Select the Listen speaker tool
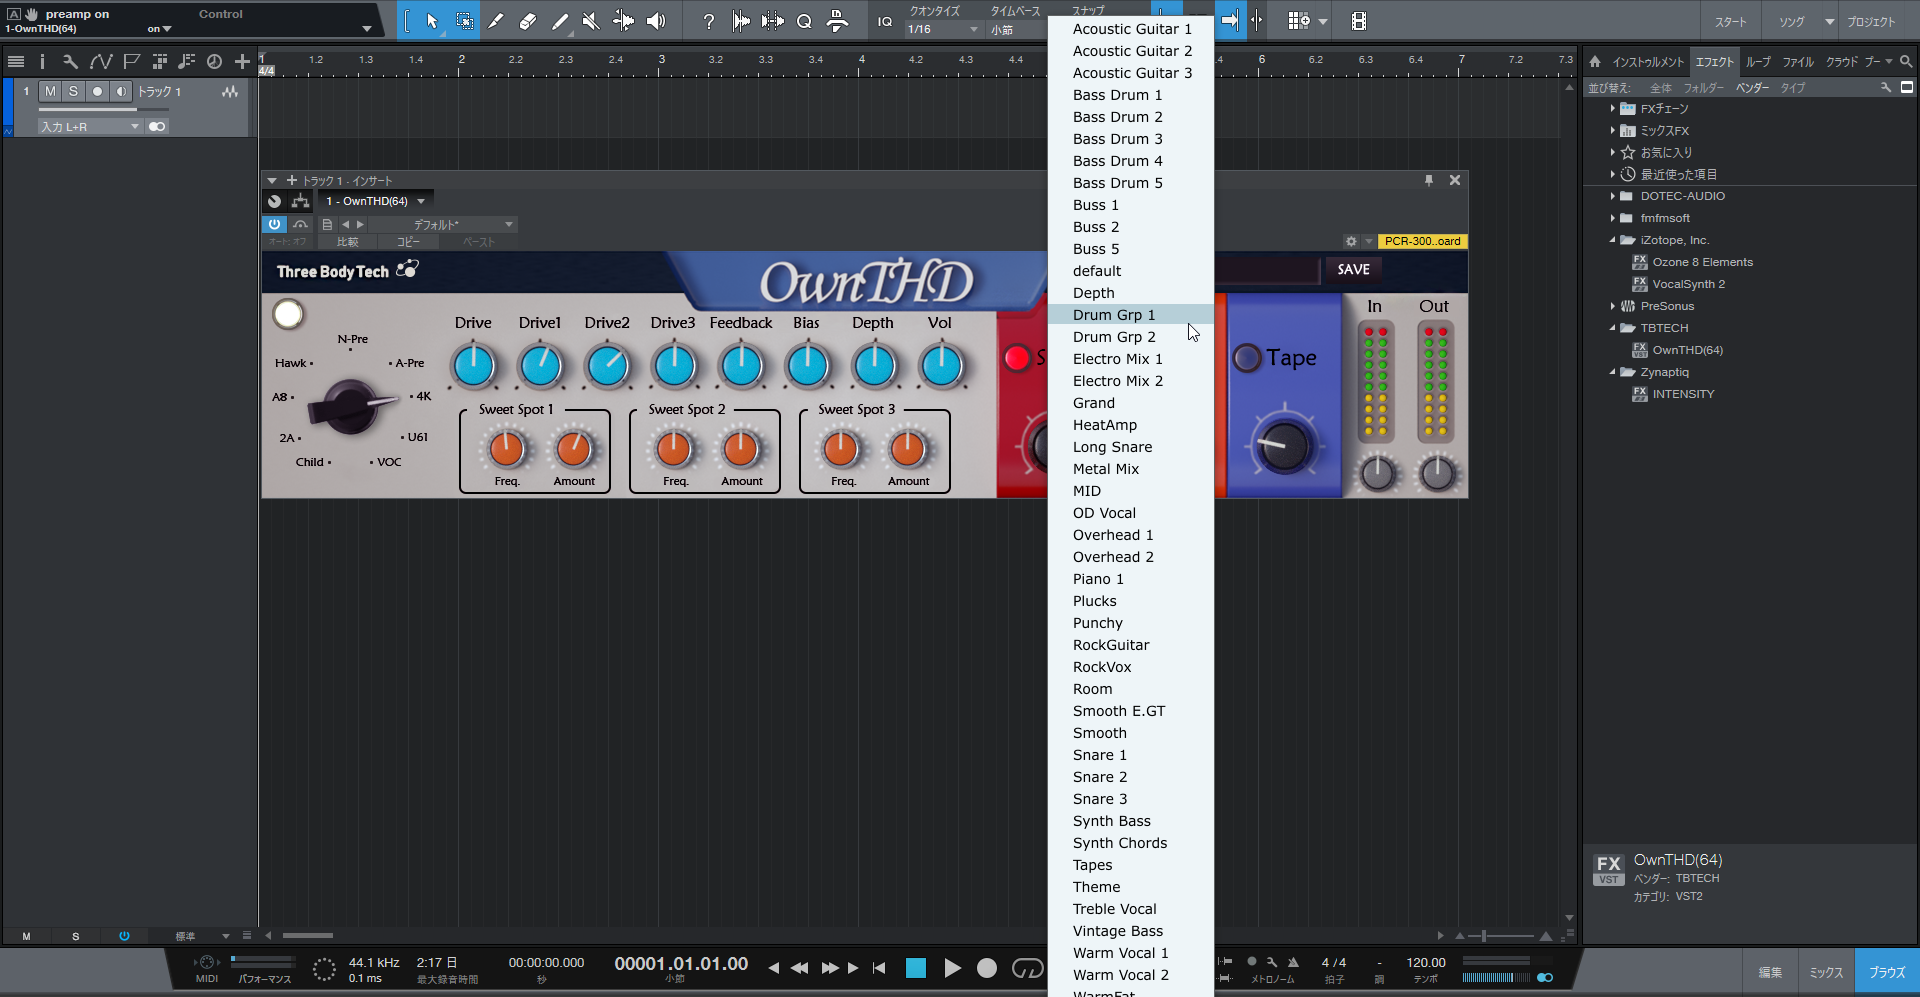Viewport: 1920px width, 997px height. click(x=656, y=21)
